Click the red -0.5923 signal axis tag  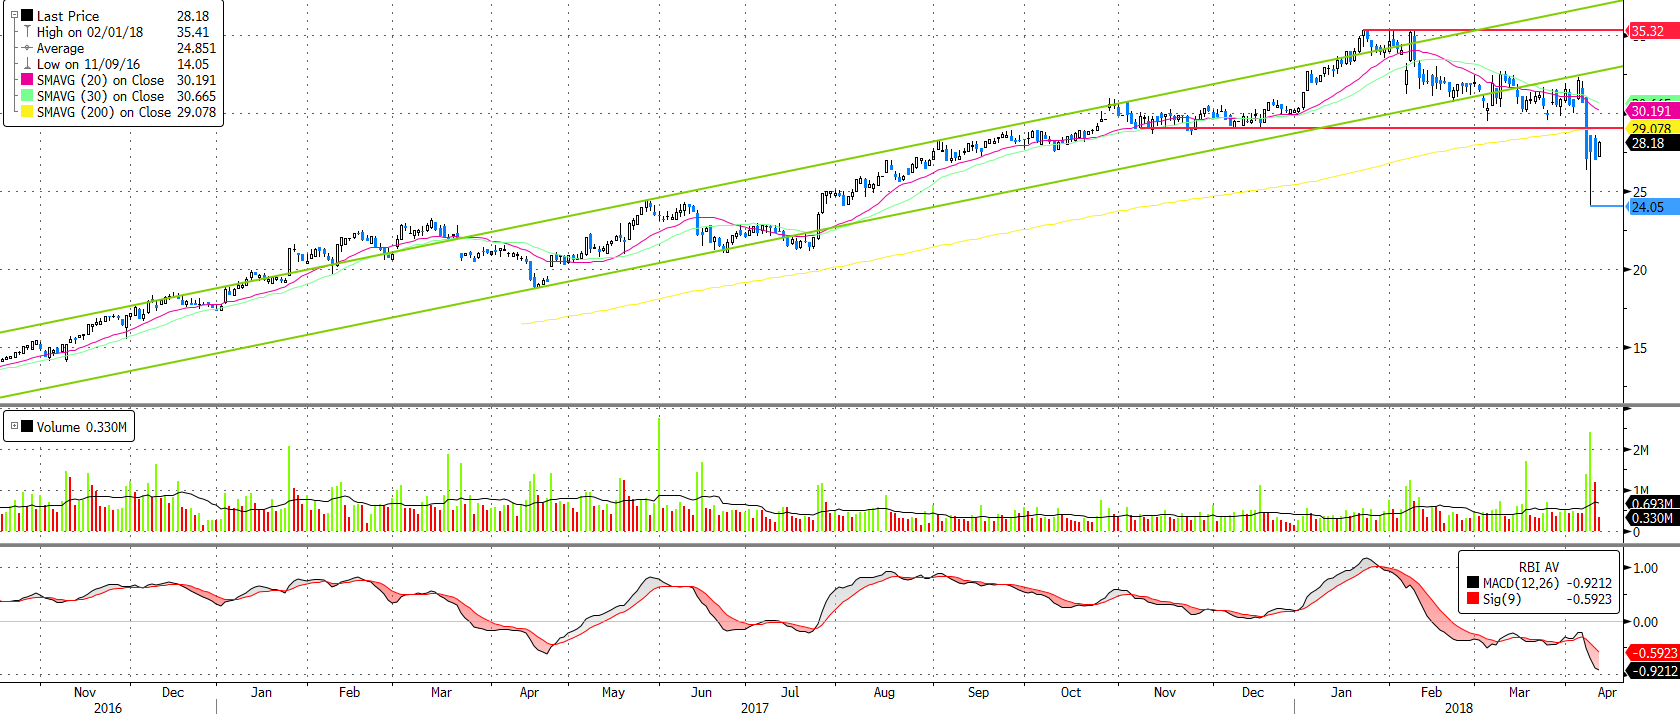(1653, 653)
